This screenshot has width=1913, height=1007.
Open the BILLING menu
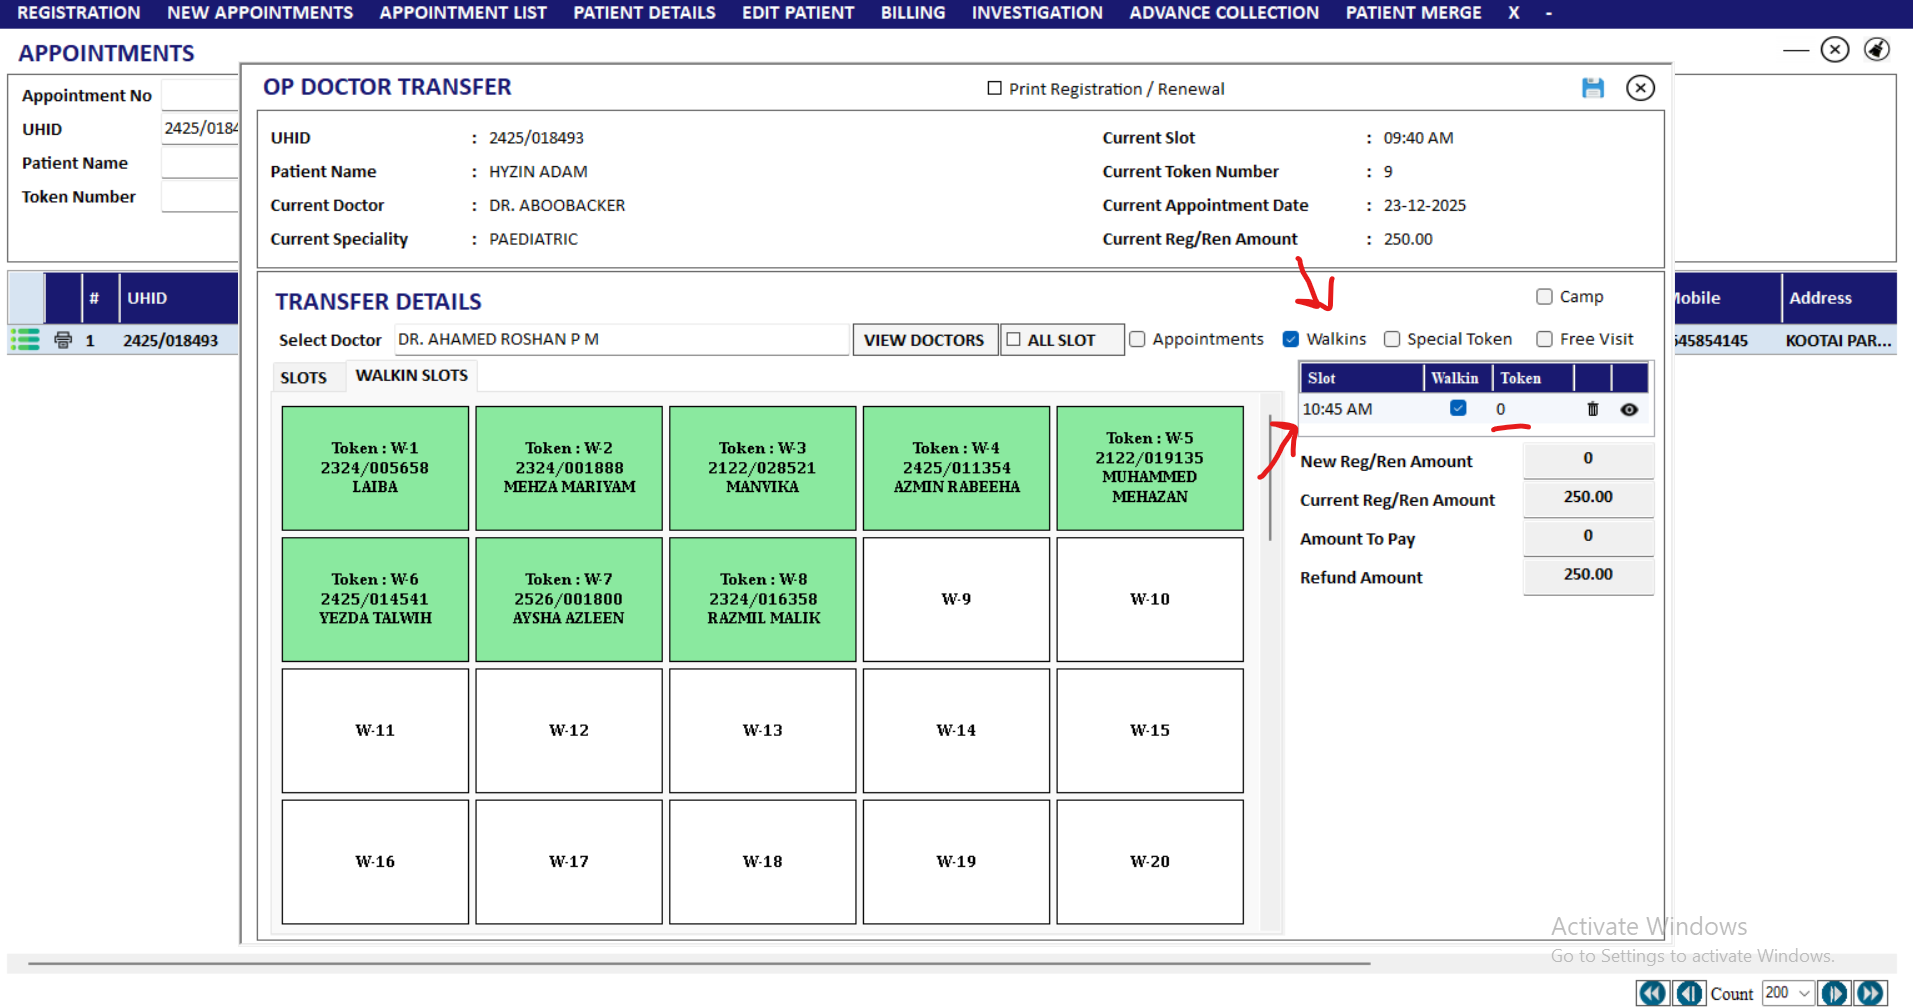(912, 13)
